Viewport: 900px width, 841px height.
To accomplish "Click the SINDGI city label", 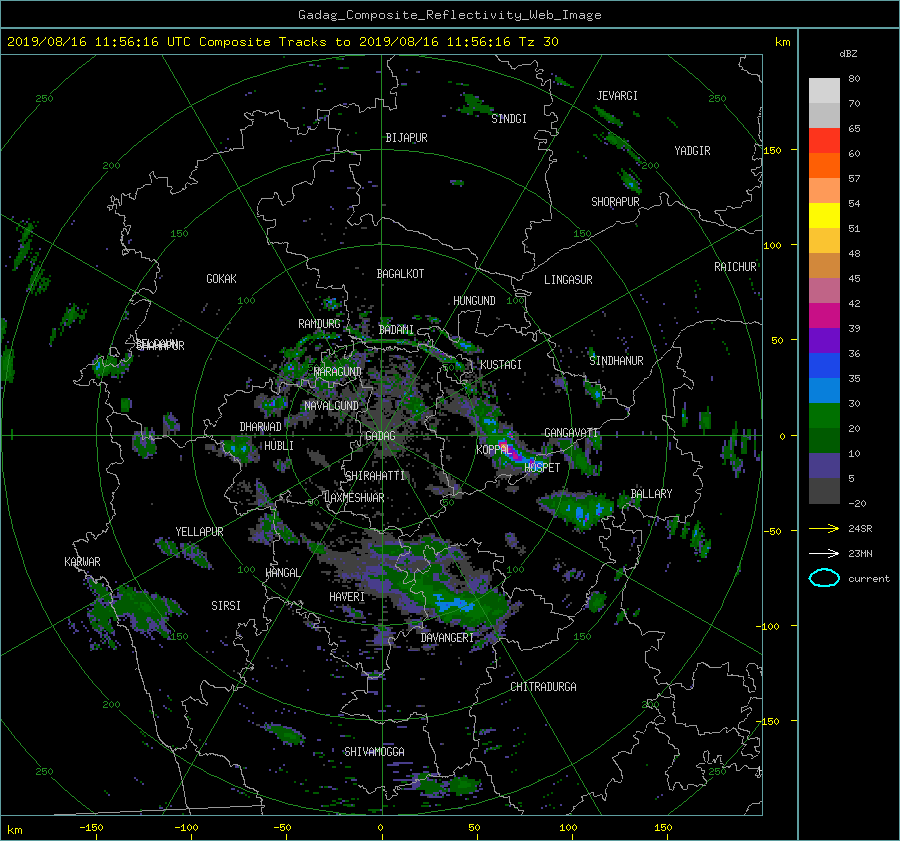I will click(509, 119).
